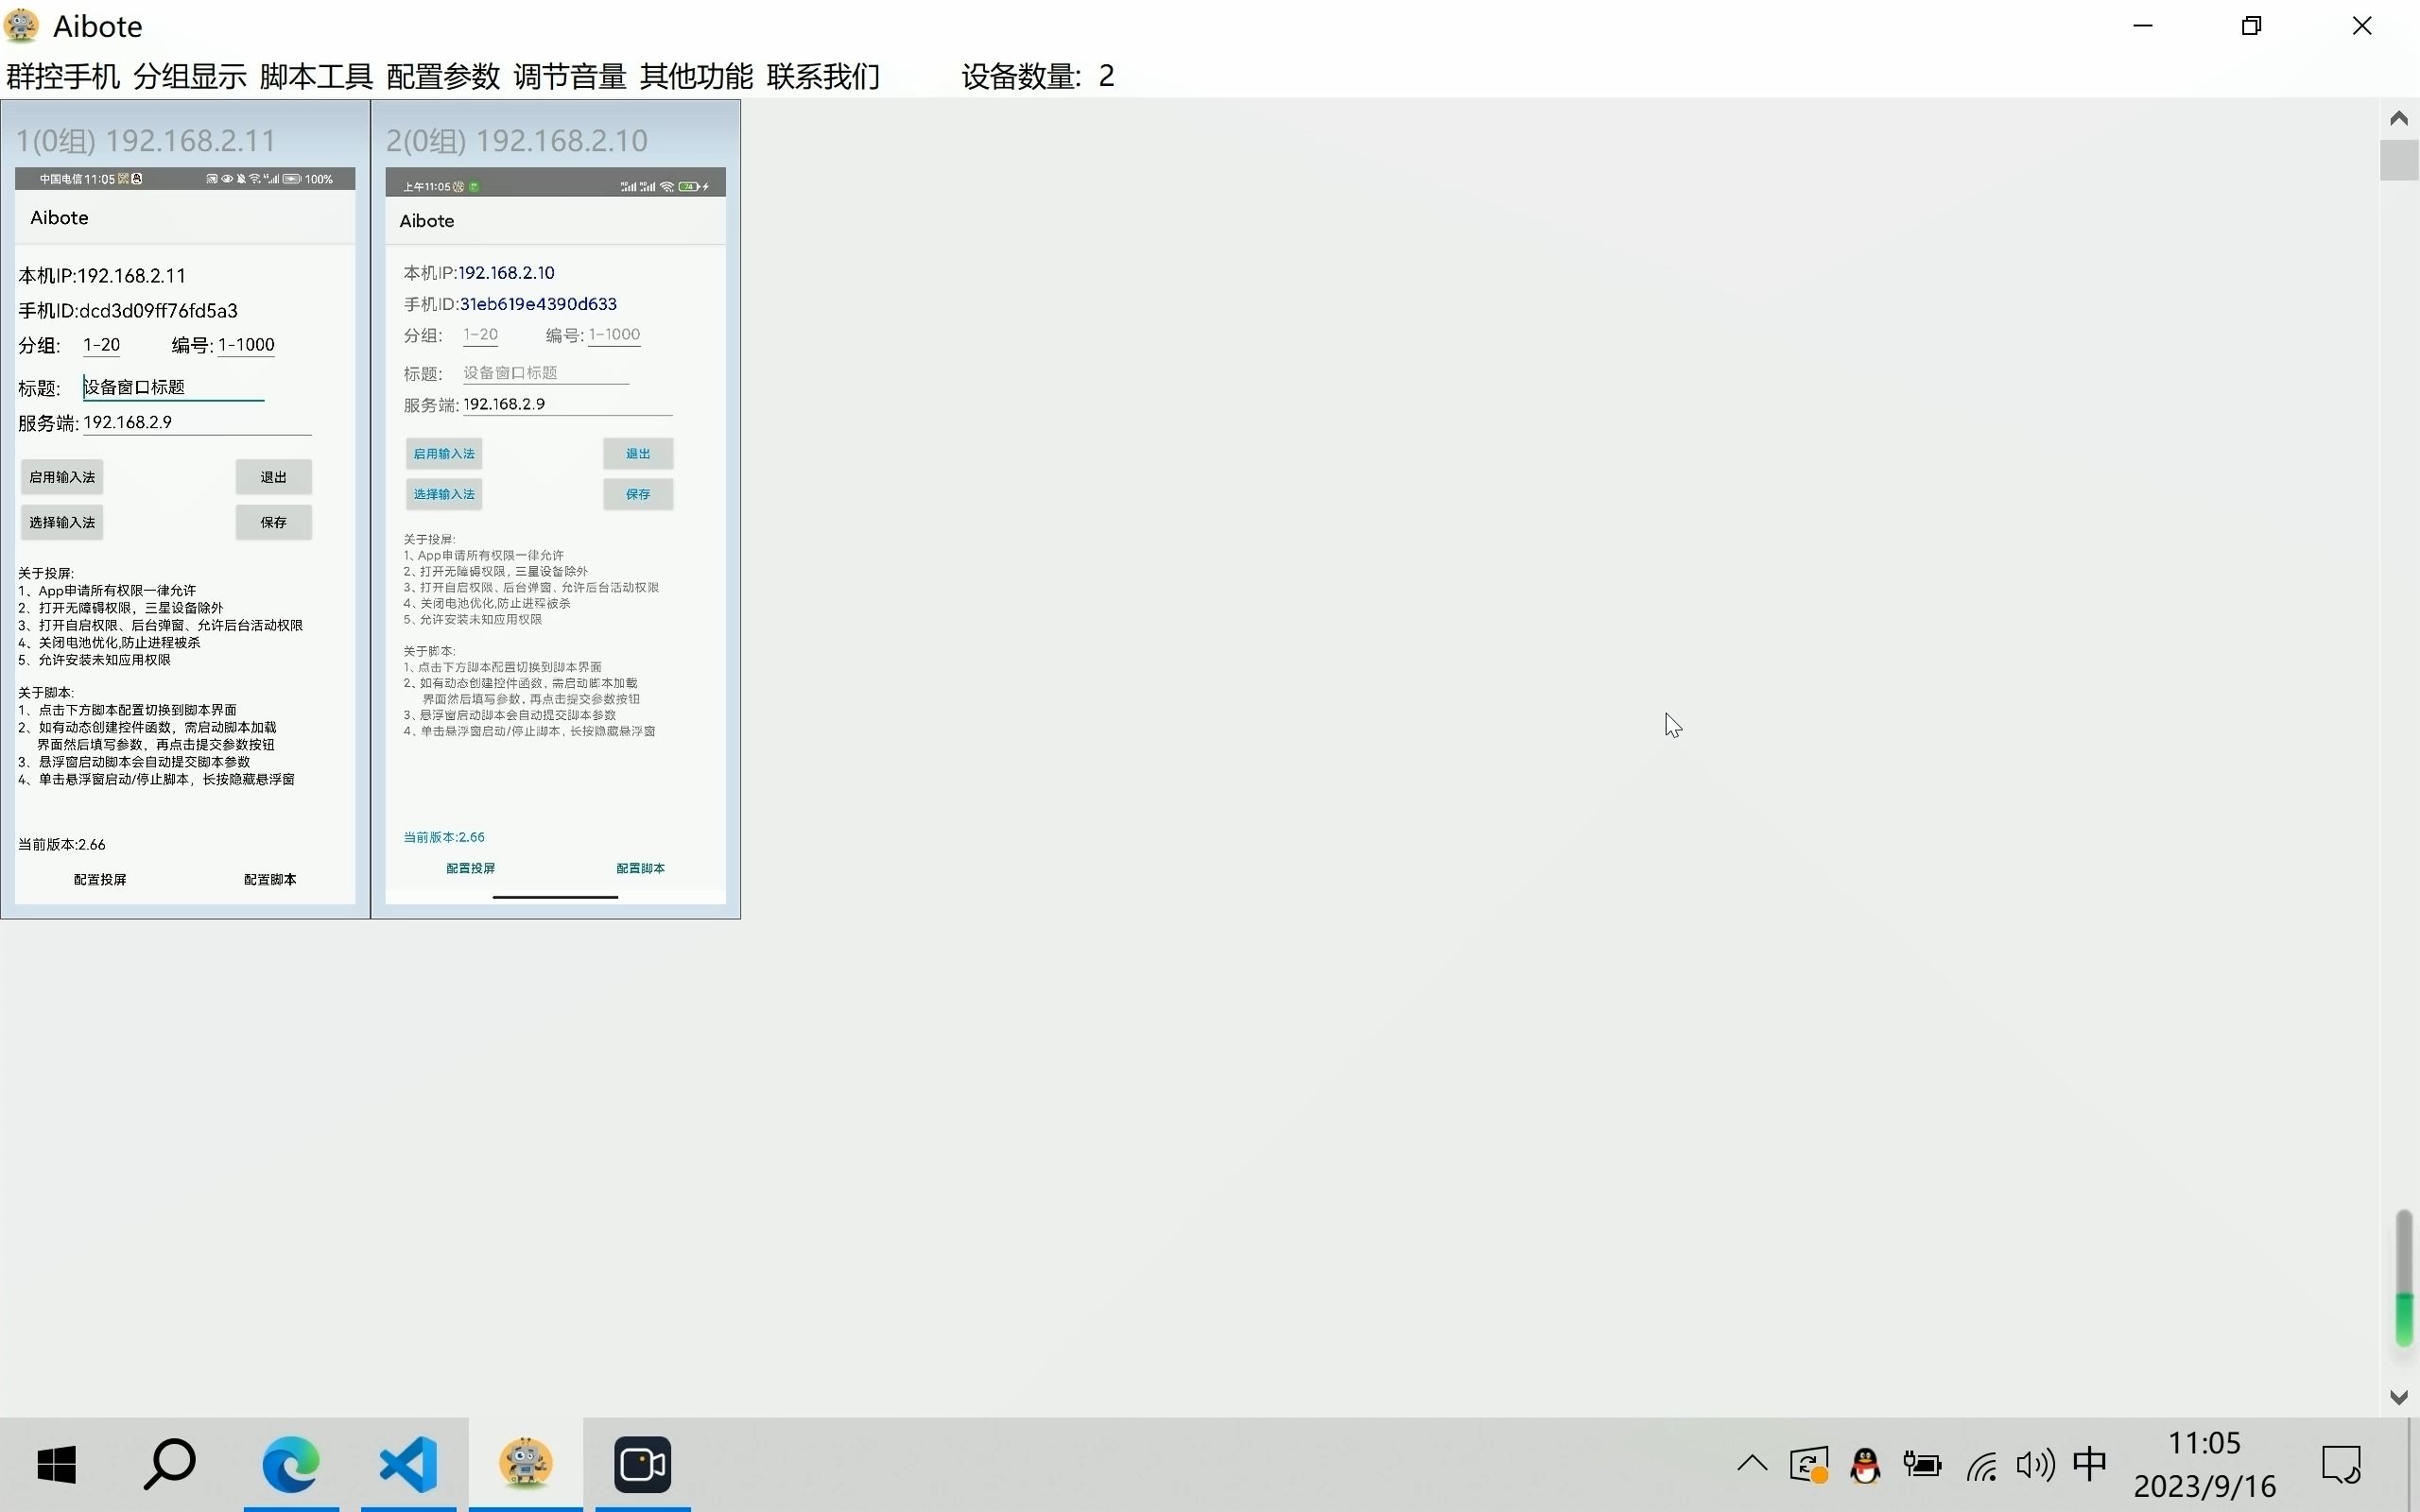Click the 标题 input field on device 1

[x=172, y=387]
